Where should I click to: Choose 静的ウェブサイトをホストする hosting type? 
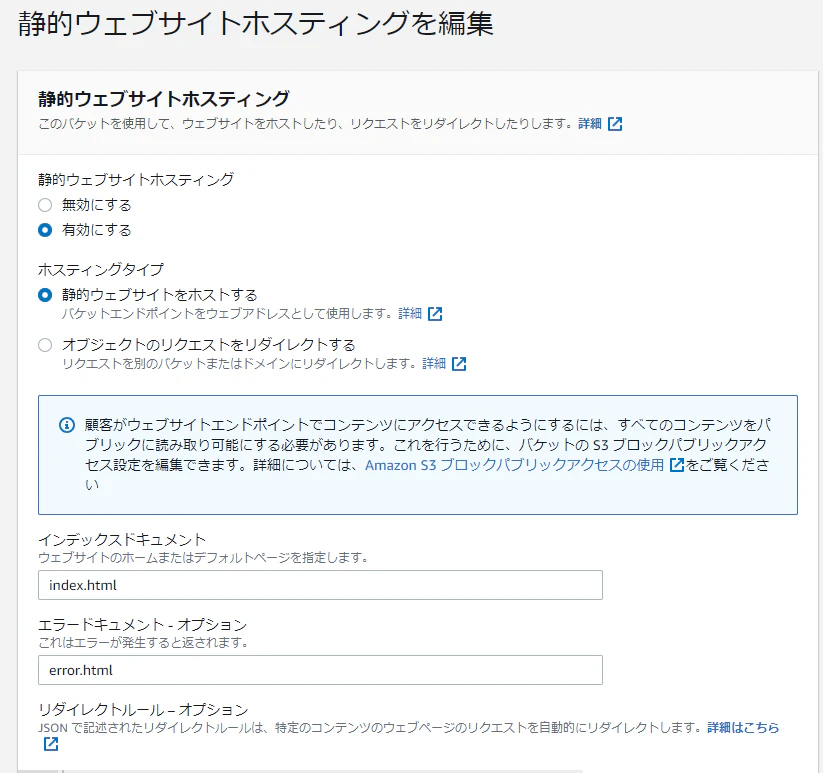44,295
